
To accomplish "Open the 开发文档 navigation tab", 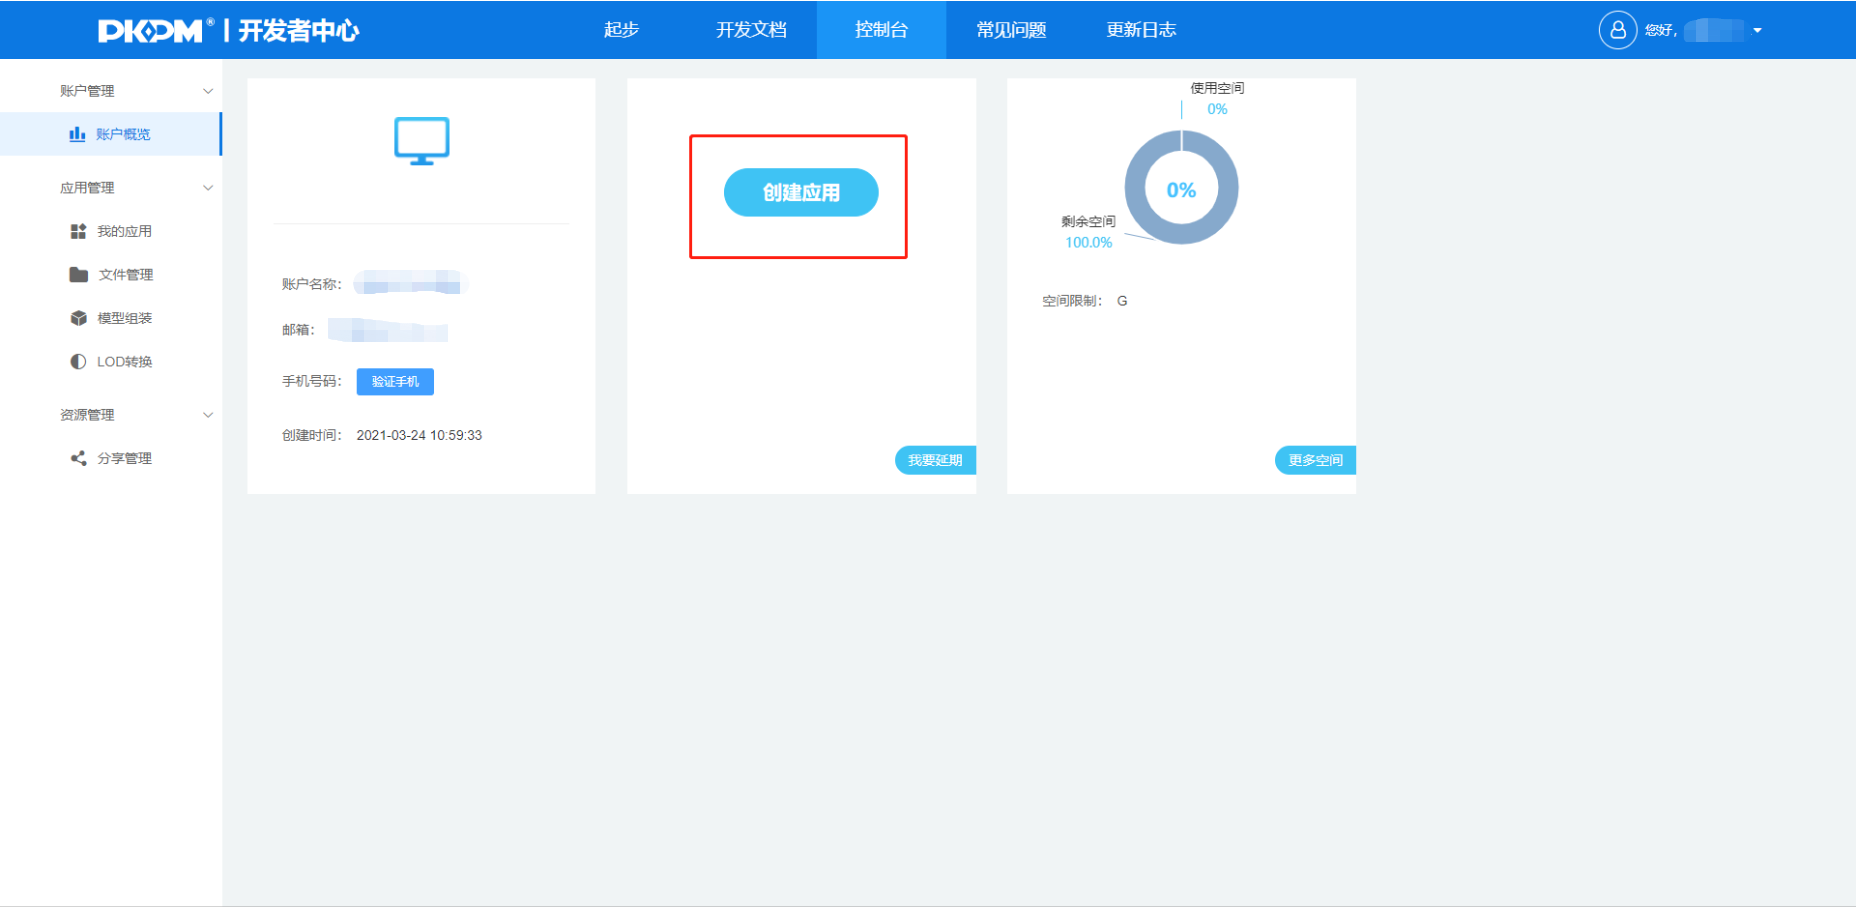I will [x=751, y=30].
